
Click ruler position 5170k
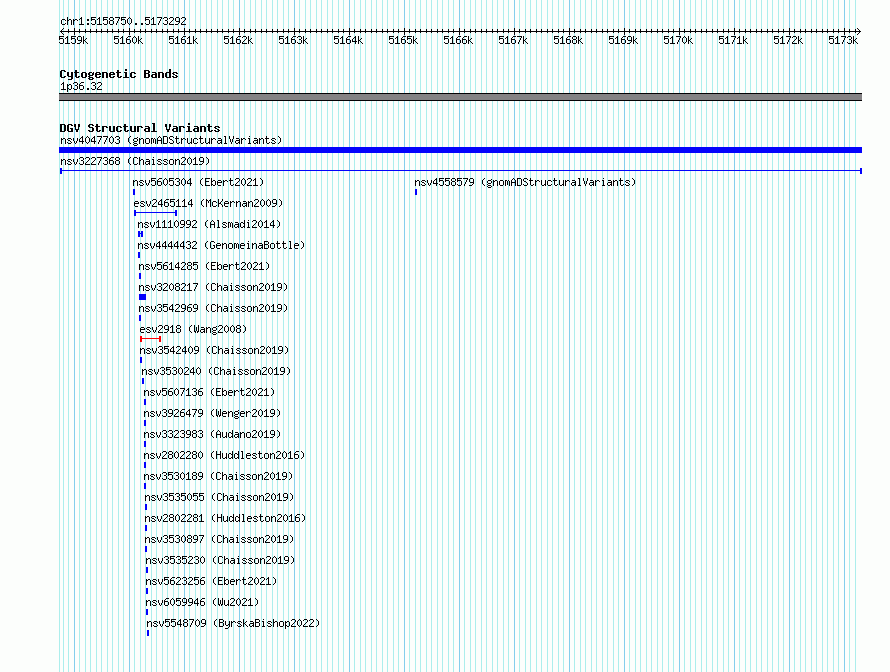(x=678, y=40)
